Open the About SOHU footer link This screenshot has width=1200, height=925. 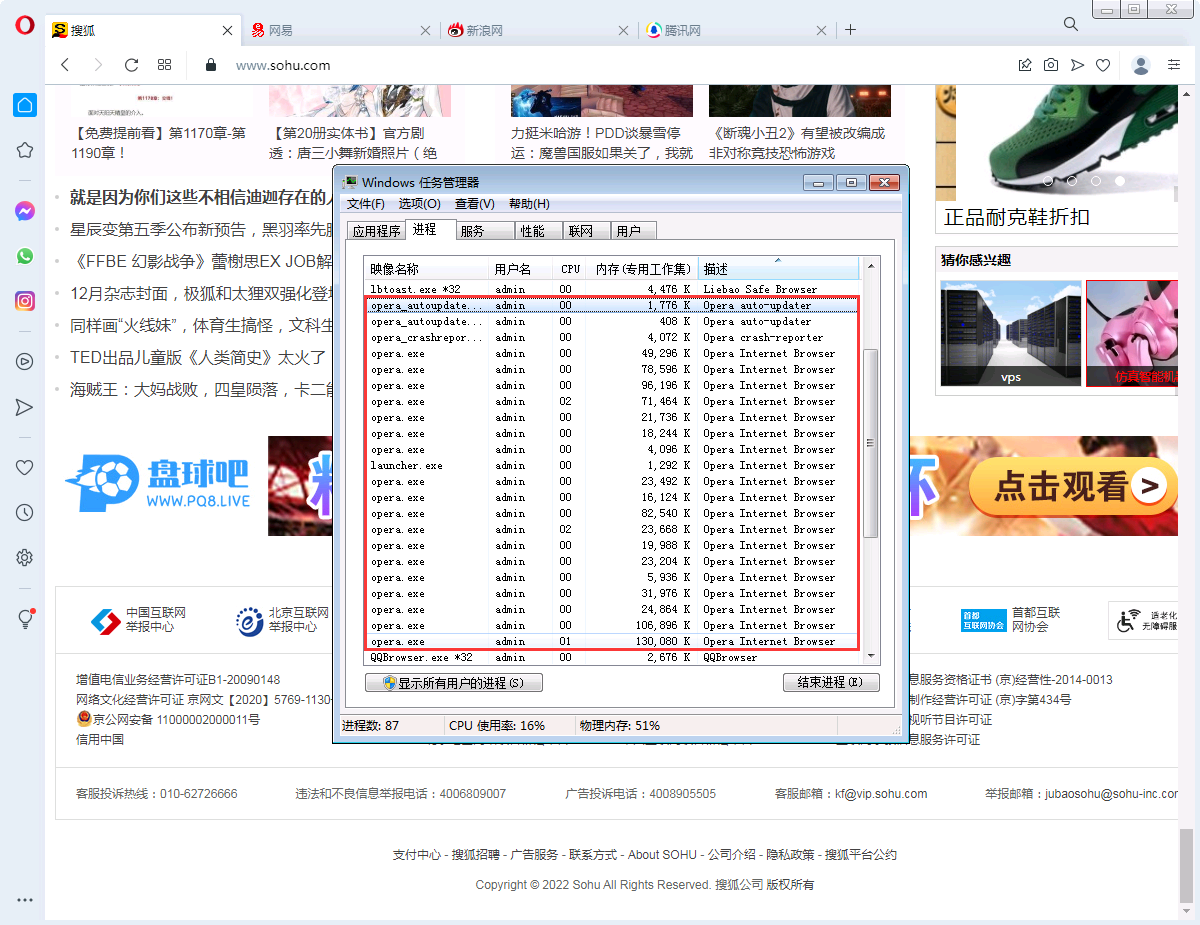(662, 855)
